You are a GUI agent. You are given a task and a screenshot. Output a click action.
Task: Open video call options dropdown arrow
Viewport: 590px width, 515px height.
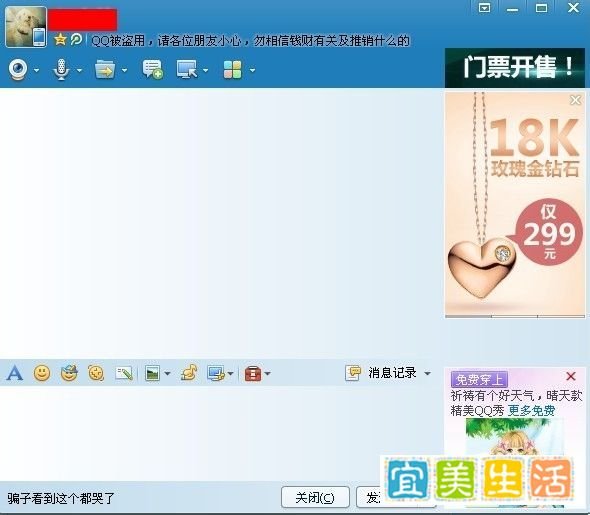click(36, 70)
